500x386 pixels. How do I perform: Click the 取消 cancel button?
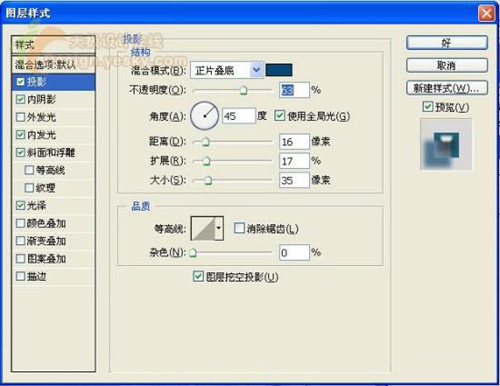[x=447, y=65]
